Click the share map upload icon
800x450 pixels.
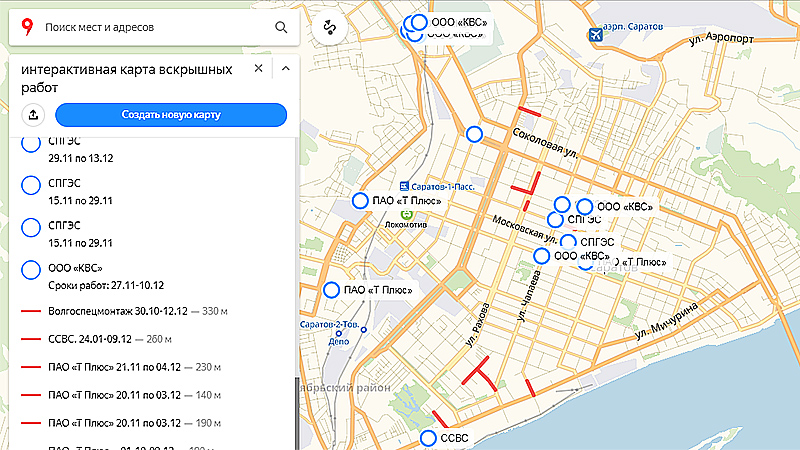point(32,115)
